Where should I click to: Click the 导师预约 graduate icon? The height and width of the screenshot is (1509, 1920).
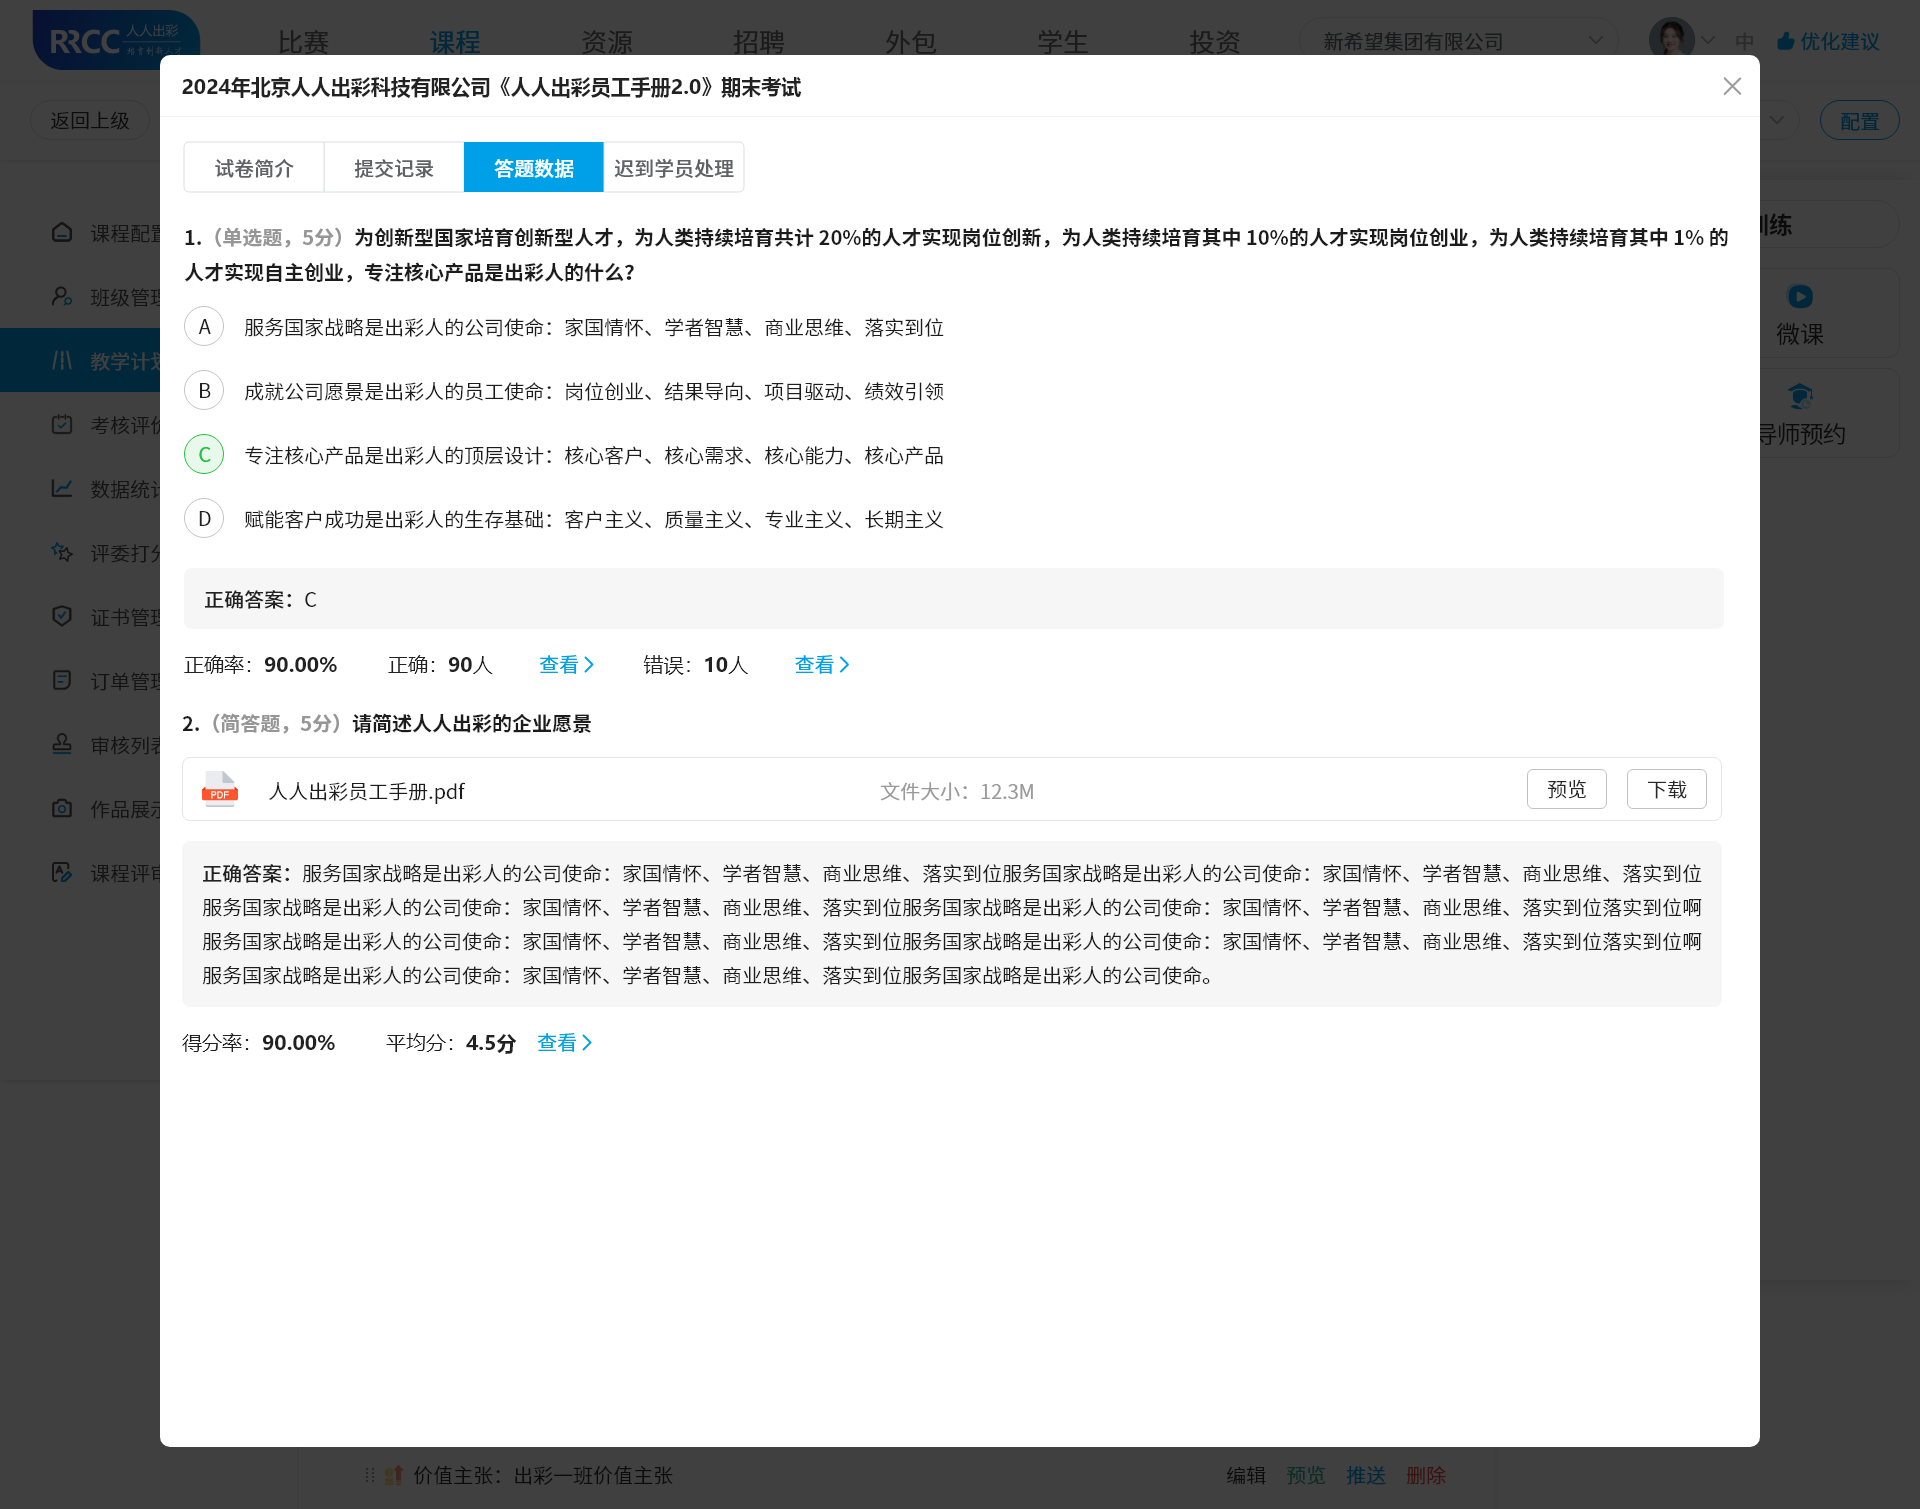1800,396
